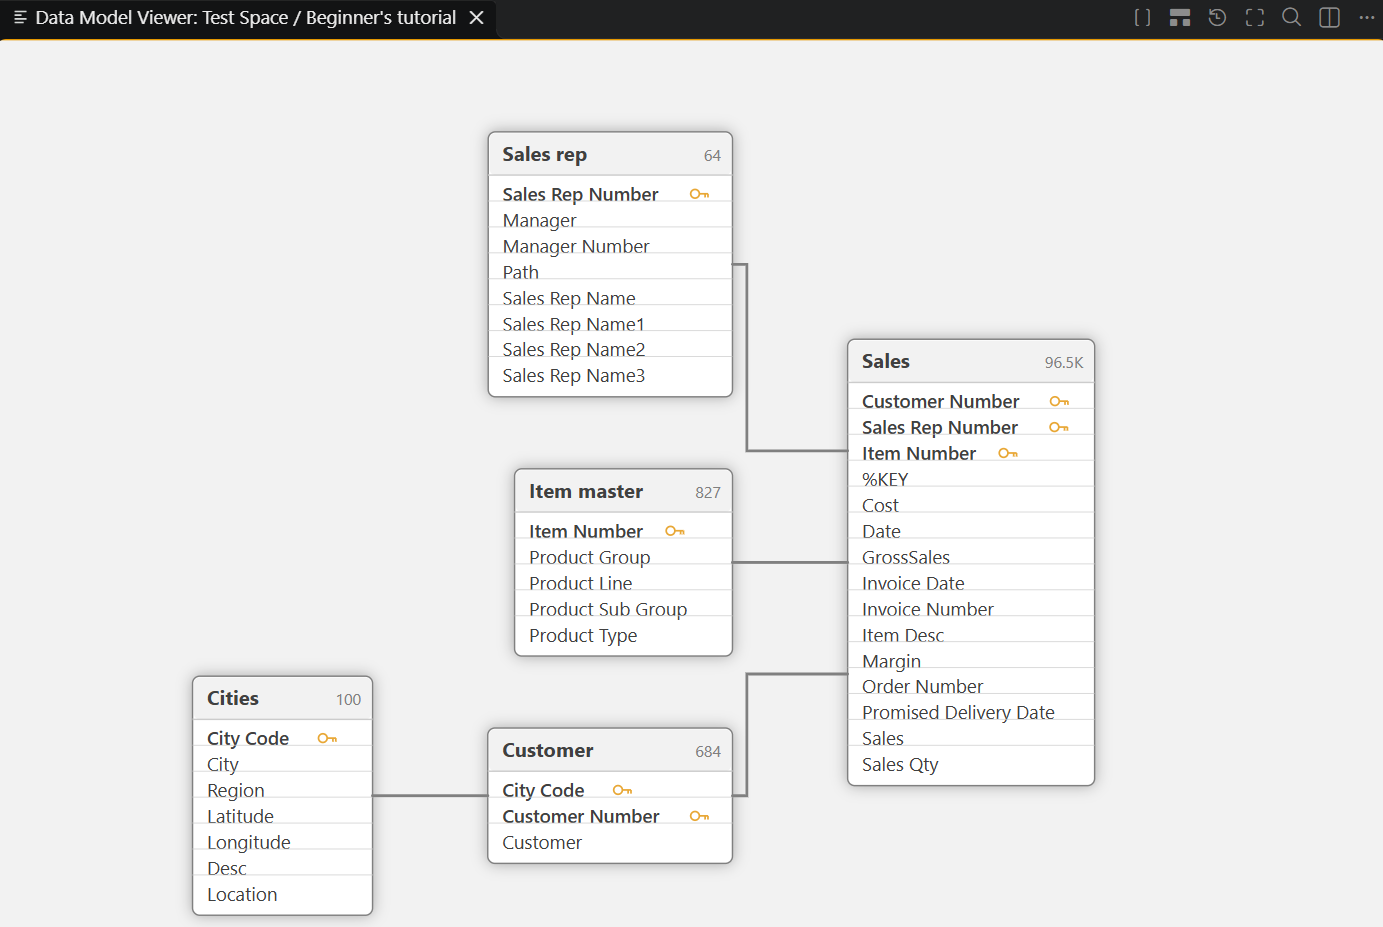Select the Margin field in Sales
Viewport: 1383px width, 927px height.
point(971,661)
